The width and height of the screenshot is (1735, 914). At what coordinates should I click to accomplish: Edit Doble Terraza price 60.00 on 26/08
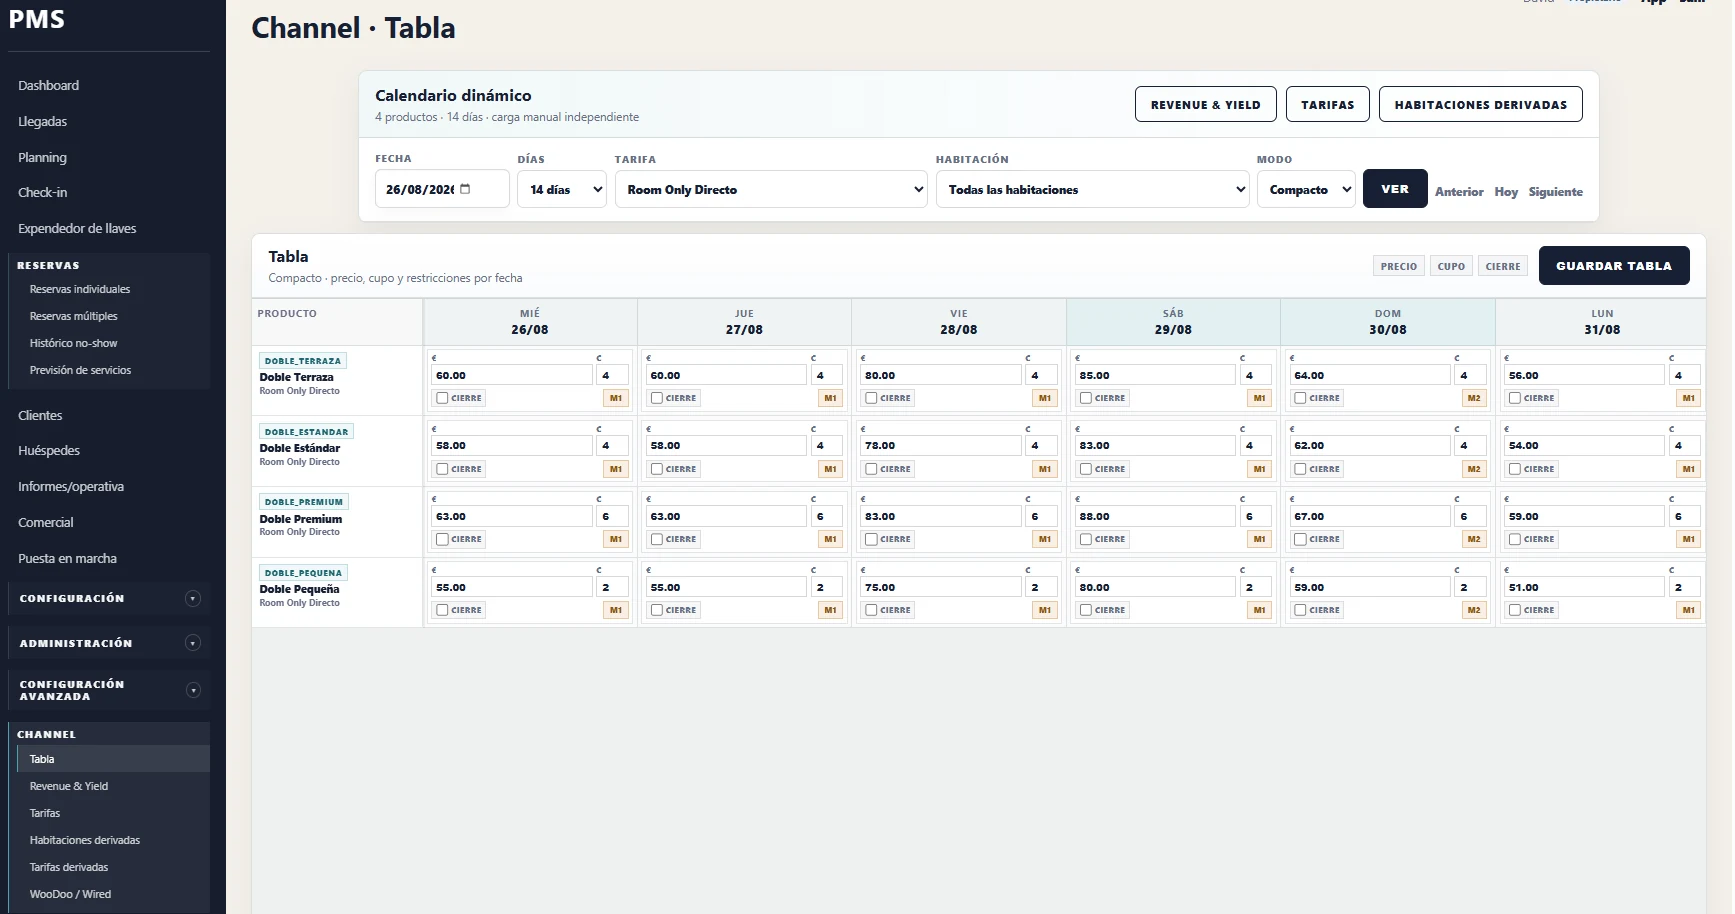pyautogui.click(x=512, y=376)
